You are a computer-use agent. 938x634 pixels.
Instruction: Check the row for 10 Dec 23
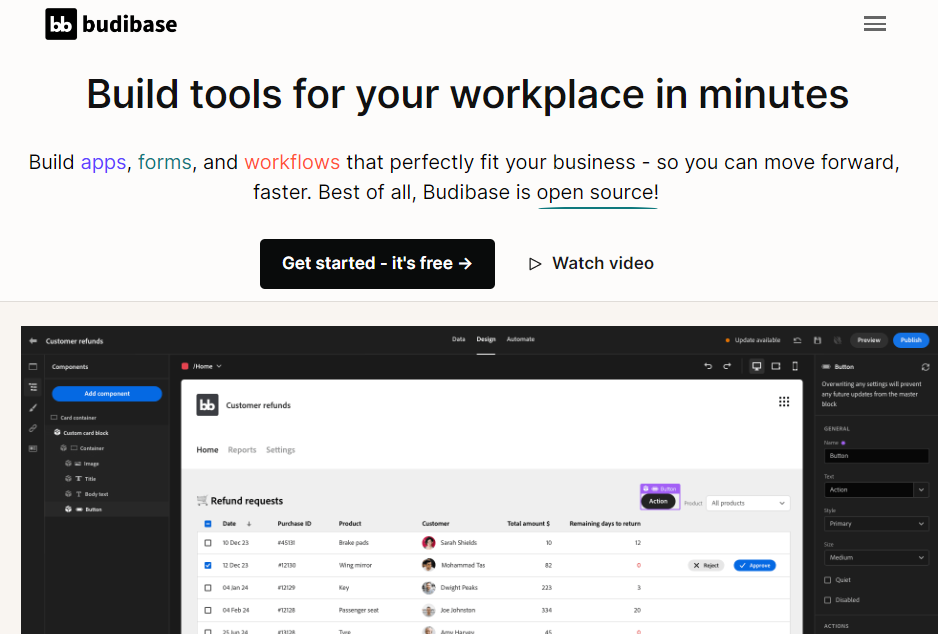(208, 542)
